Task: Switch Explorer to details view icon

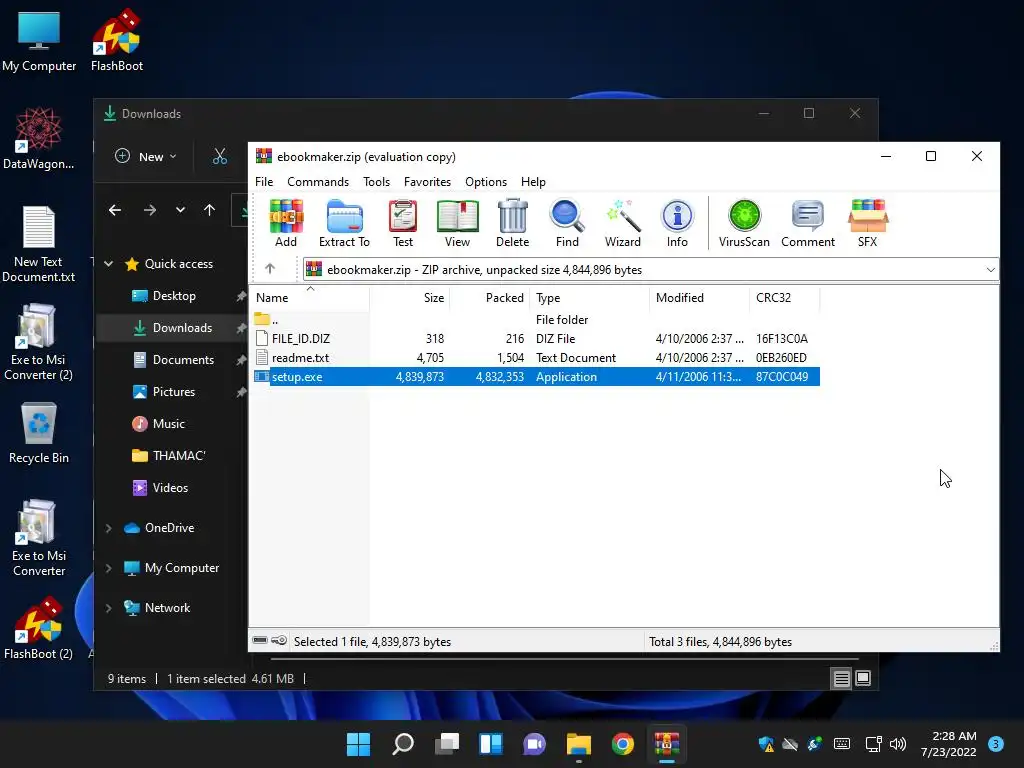Action: coord(841,679)
